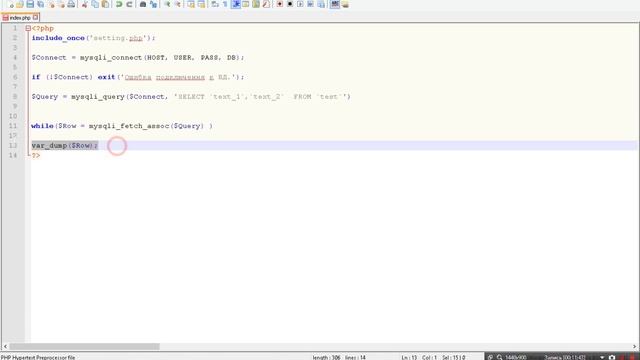Viewport: 640px width, 360px height.
Task: Toggle the Document Map panel icon
Action: click(x=256, y=4)
